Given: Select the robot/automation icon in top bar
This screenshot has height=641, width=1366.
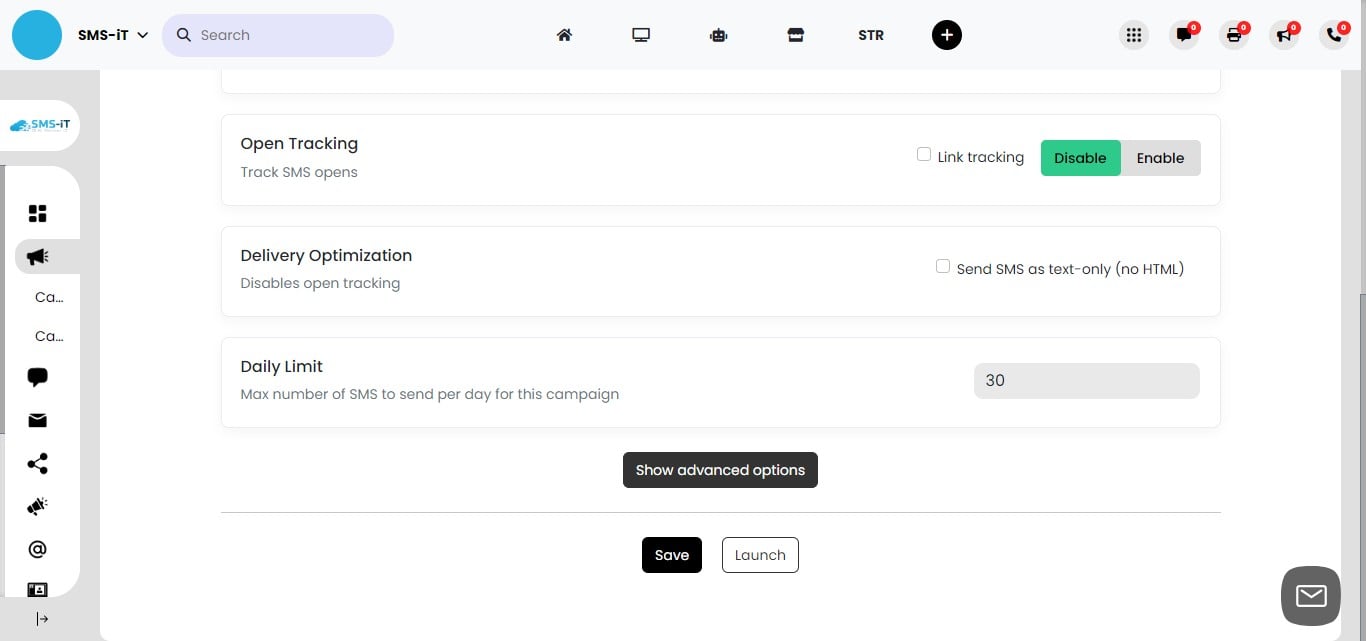Looking at the screenshot, I should tap(718, 34).
